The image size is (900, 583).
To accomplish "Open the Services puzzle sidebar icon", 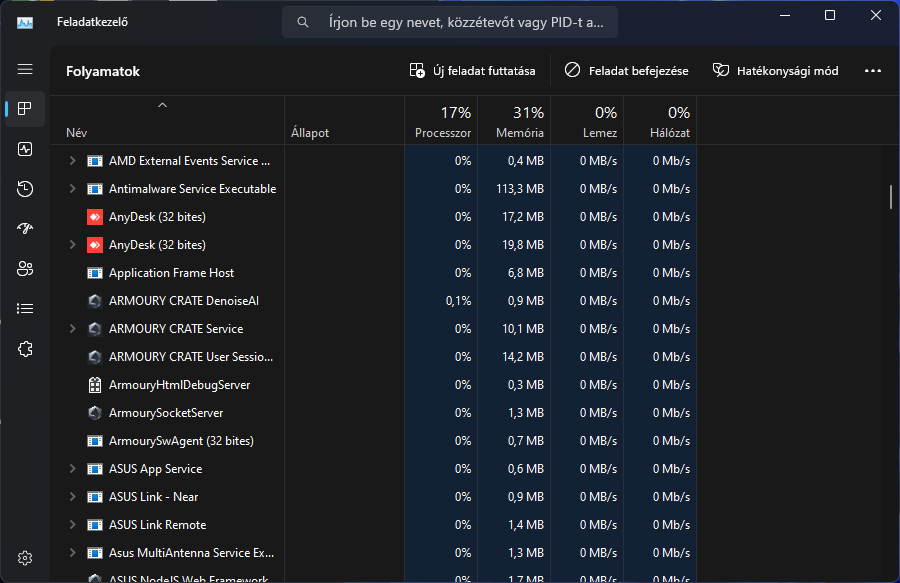I will 25,349.
